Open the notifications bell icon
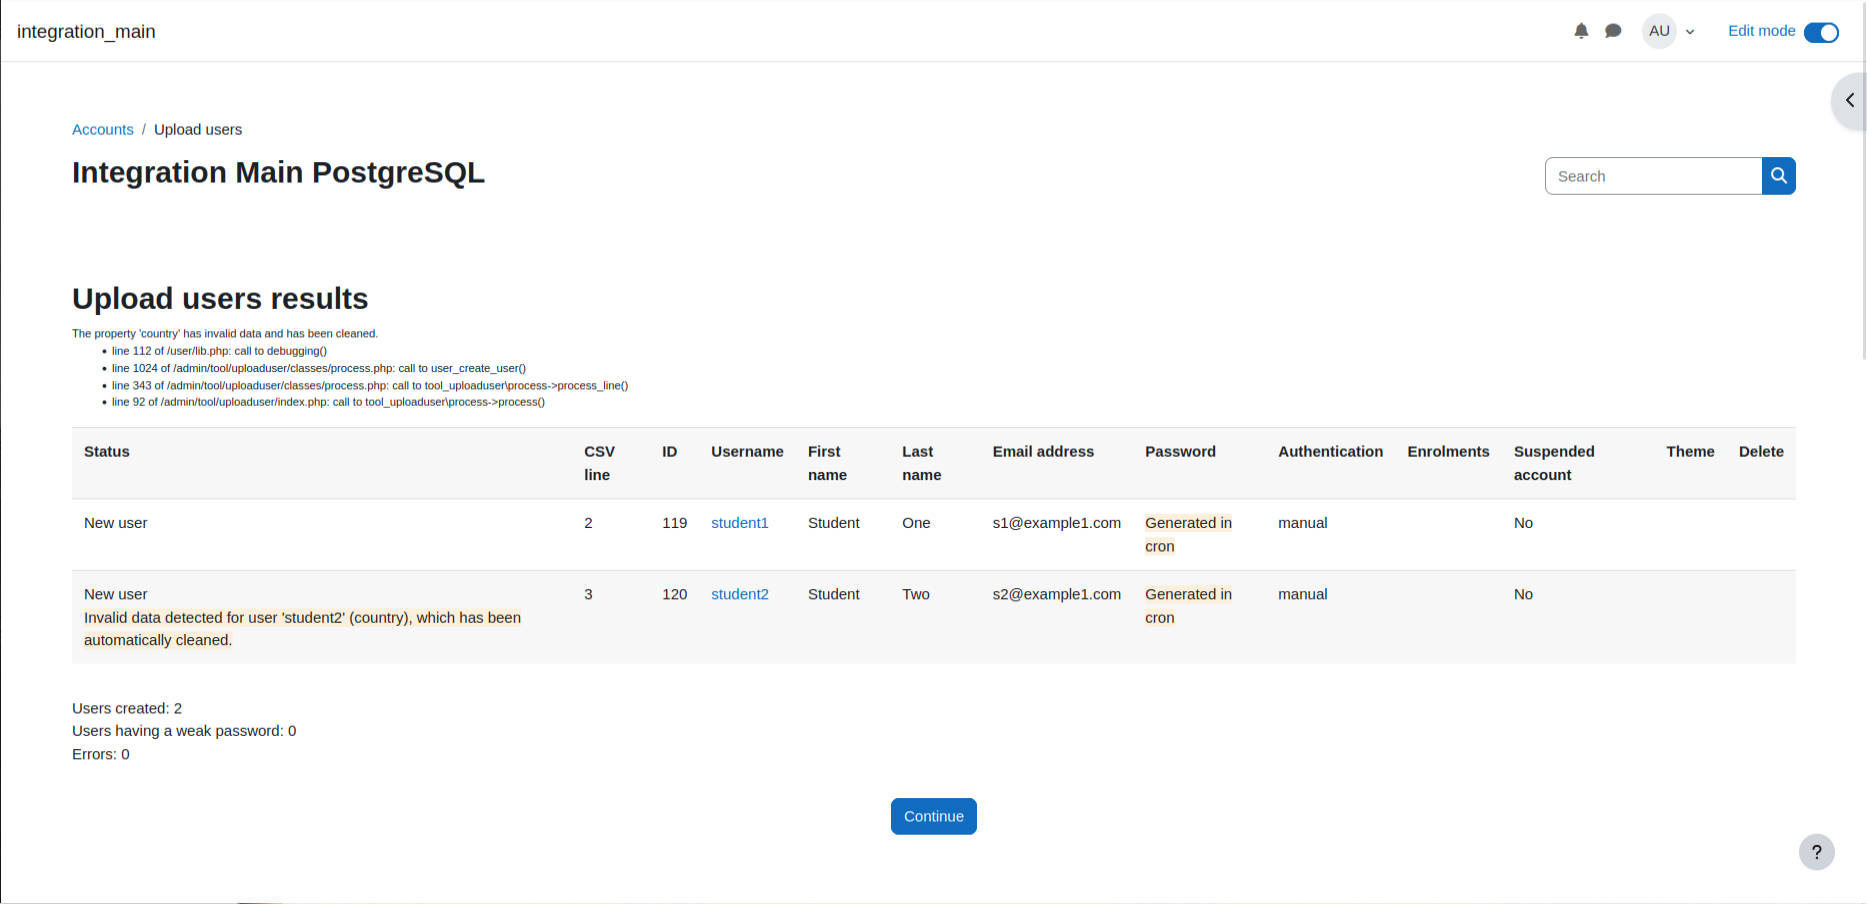1867x904 pixels. pos(1581,31)
